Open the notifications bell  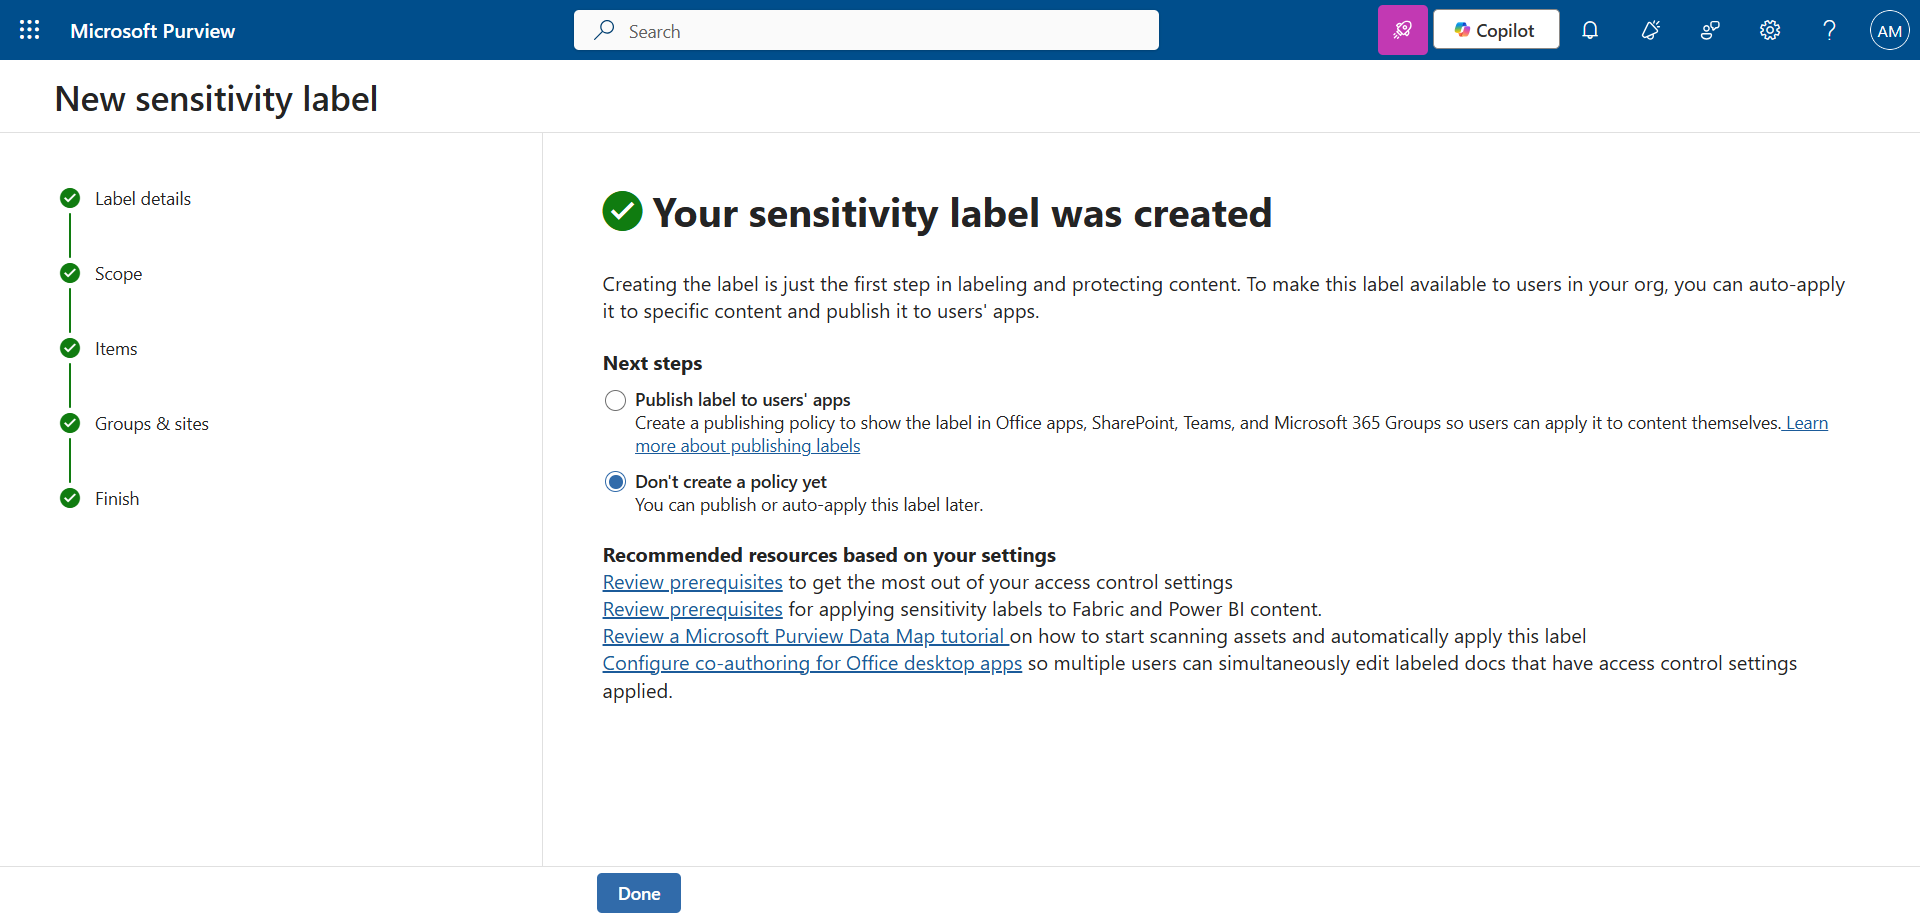pos(1590,30)
